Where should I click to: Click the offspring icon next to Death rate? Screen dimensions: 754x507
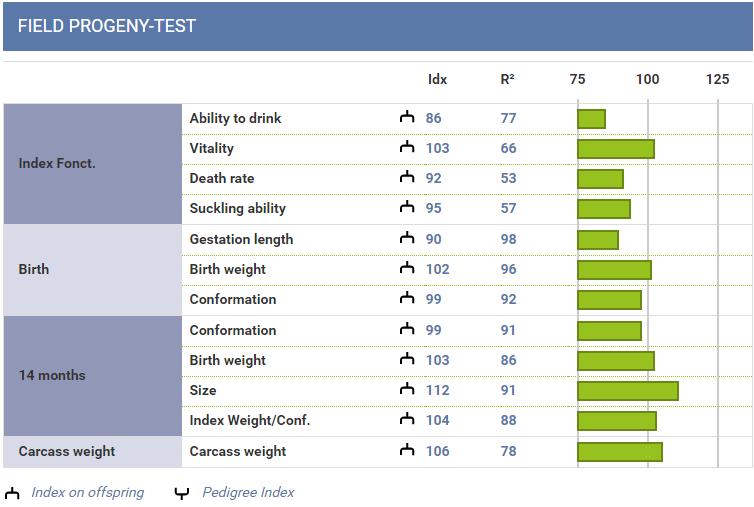coord(407,177)
